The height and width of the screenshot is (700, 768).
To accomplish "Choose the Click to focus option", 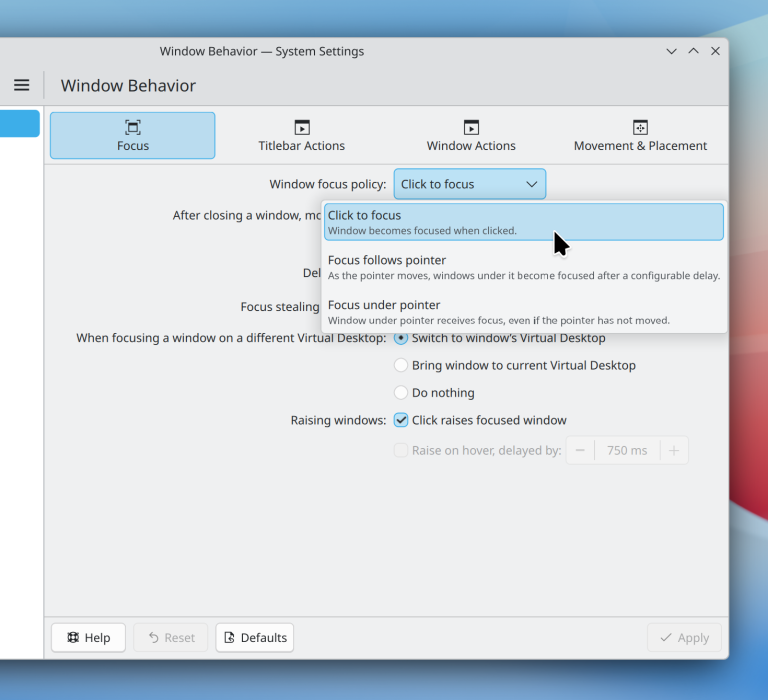I will click(524, 222).
